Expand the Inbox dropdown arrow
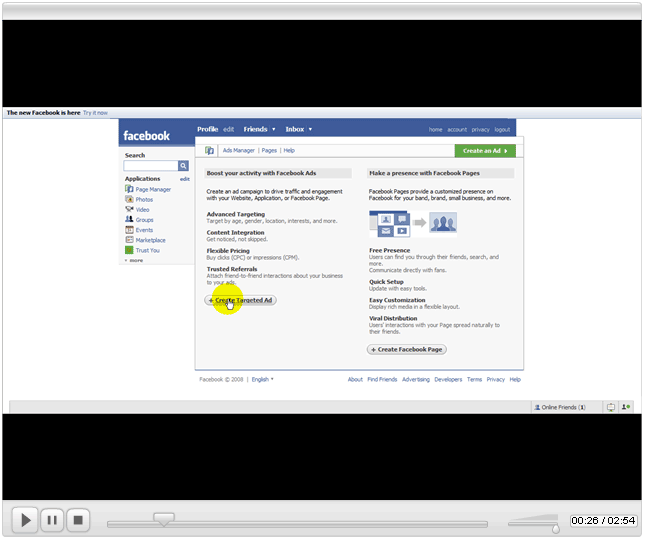 (312, 130)
